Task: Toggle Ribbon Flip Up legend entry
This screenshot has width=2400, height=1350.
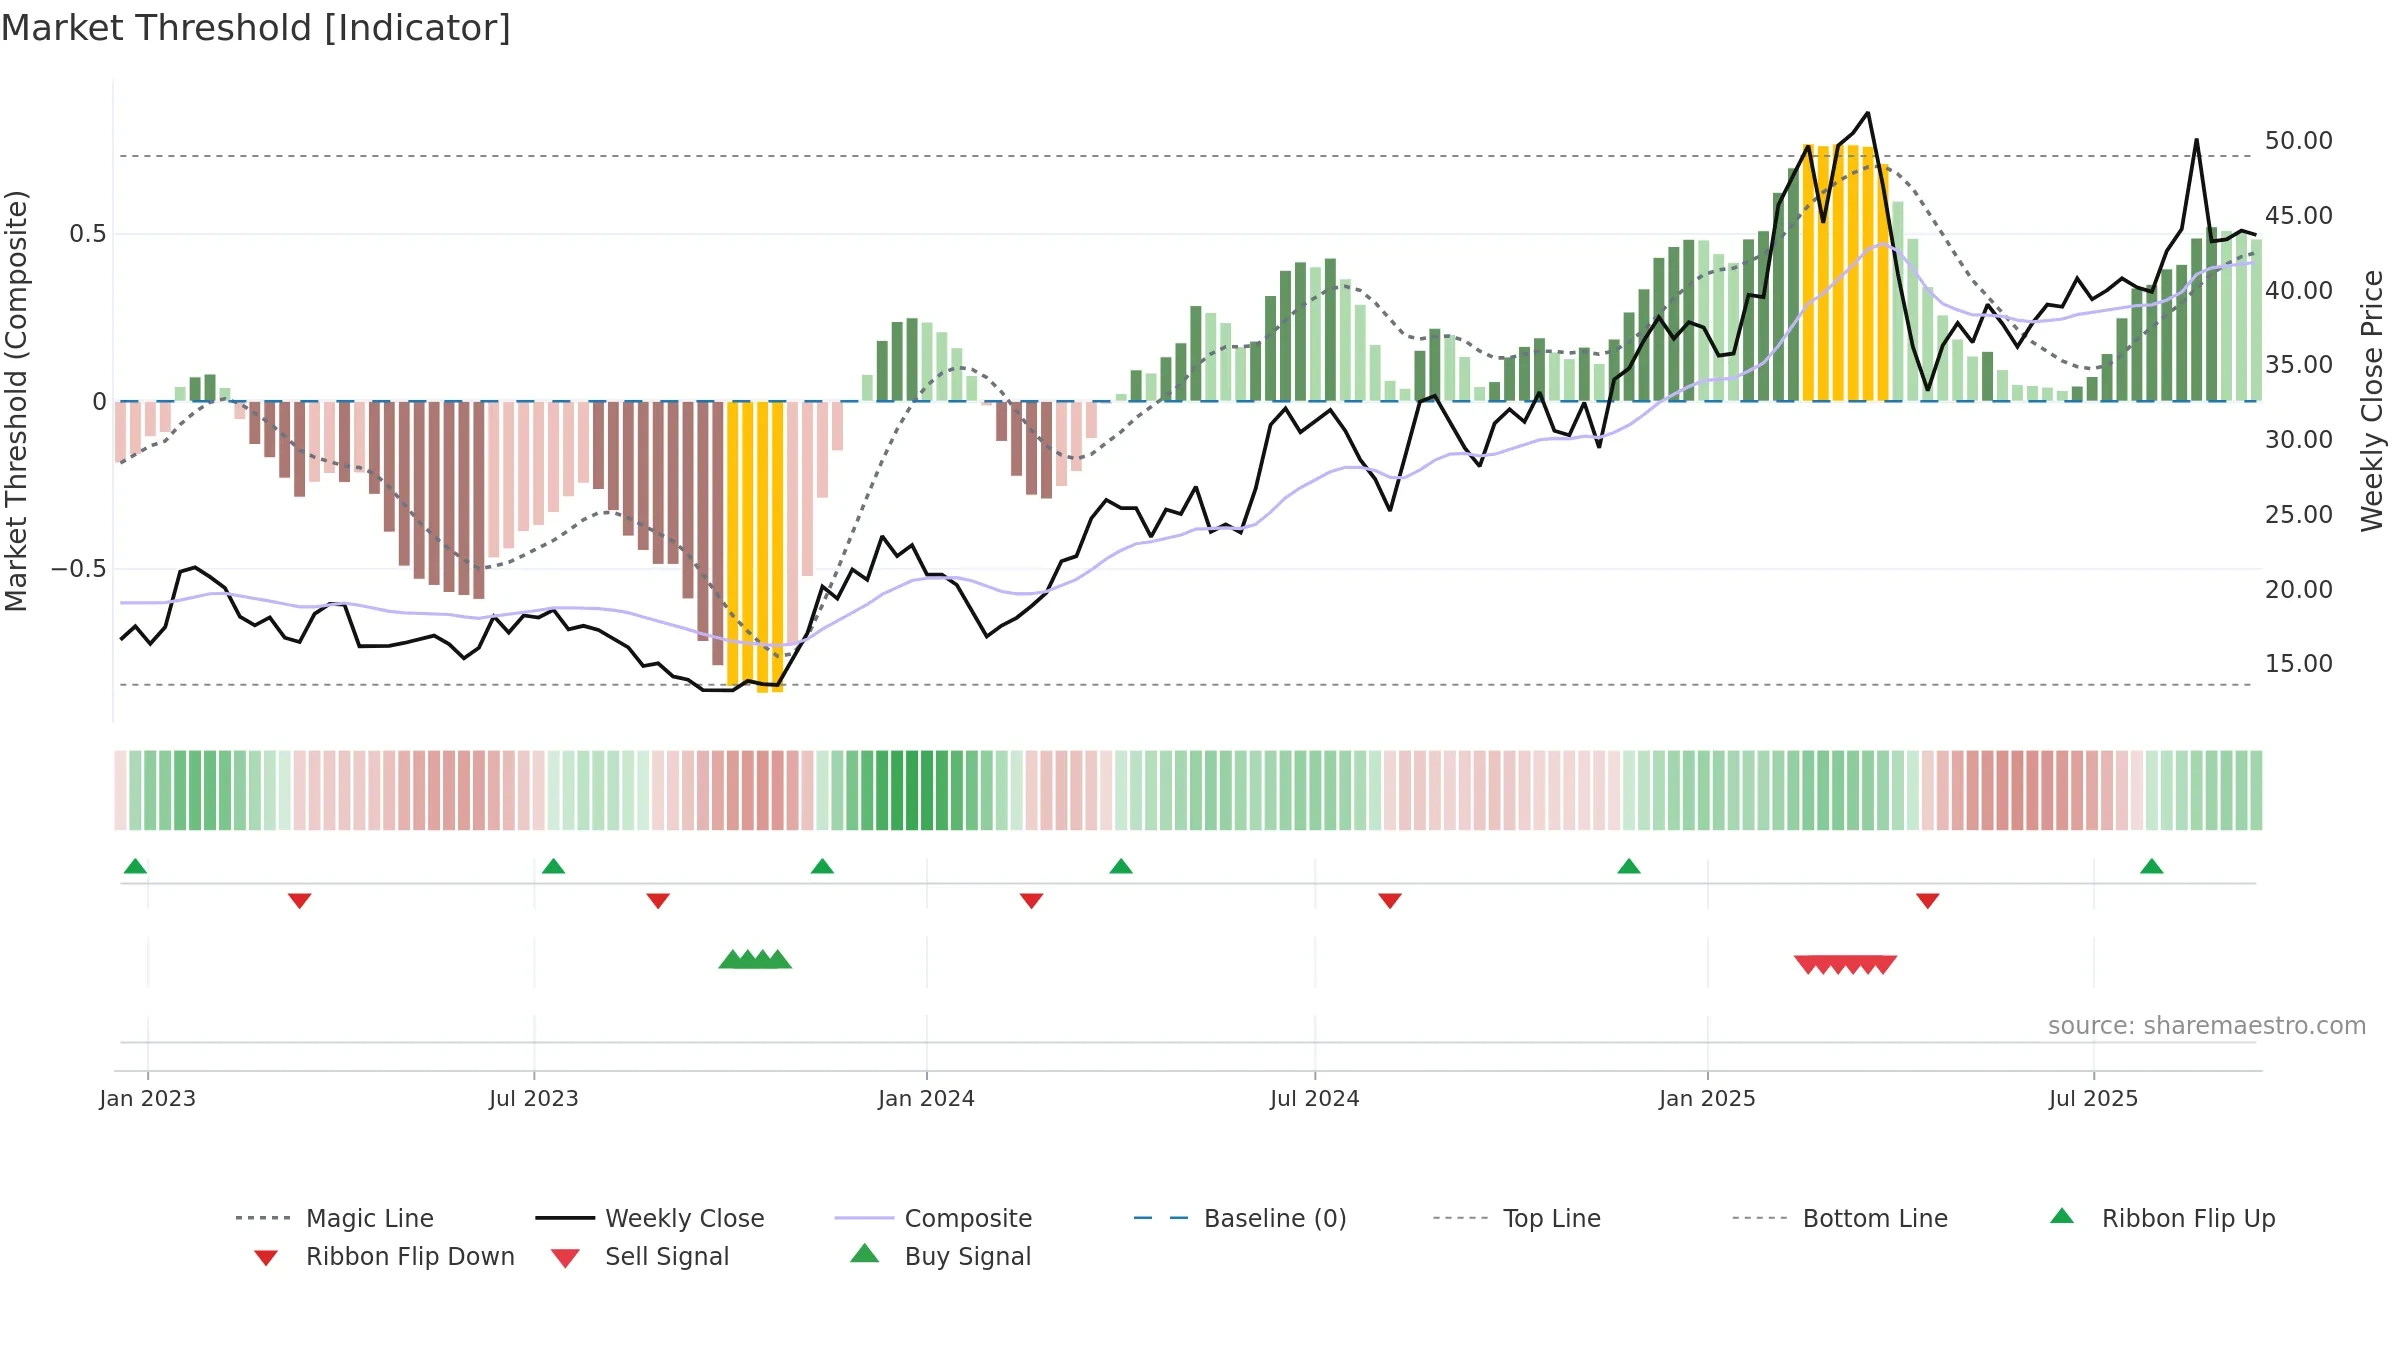Action: pos(2162,1218)
